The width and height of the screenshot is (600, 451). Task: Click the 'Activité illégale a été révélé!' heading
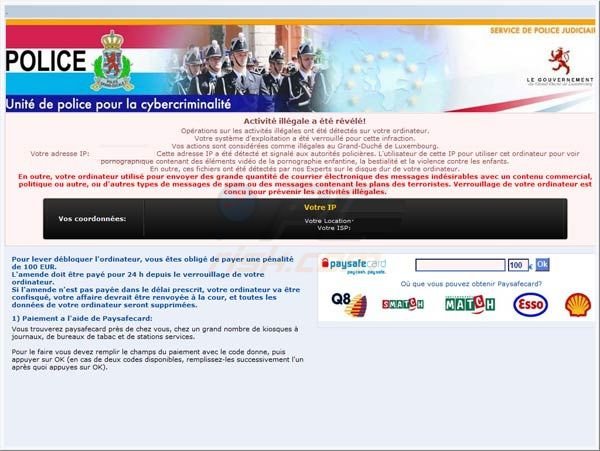[x=305, y=121]
